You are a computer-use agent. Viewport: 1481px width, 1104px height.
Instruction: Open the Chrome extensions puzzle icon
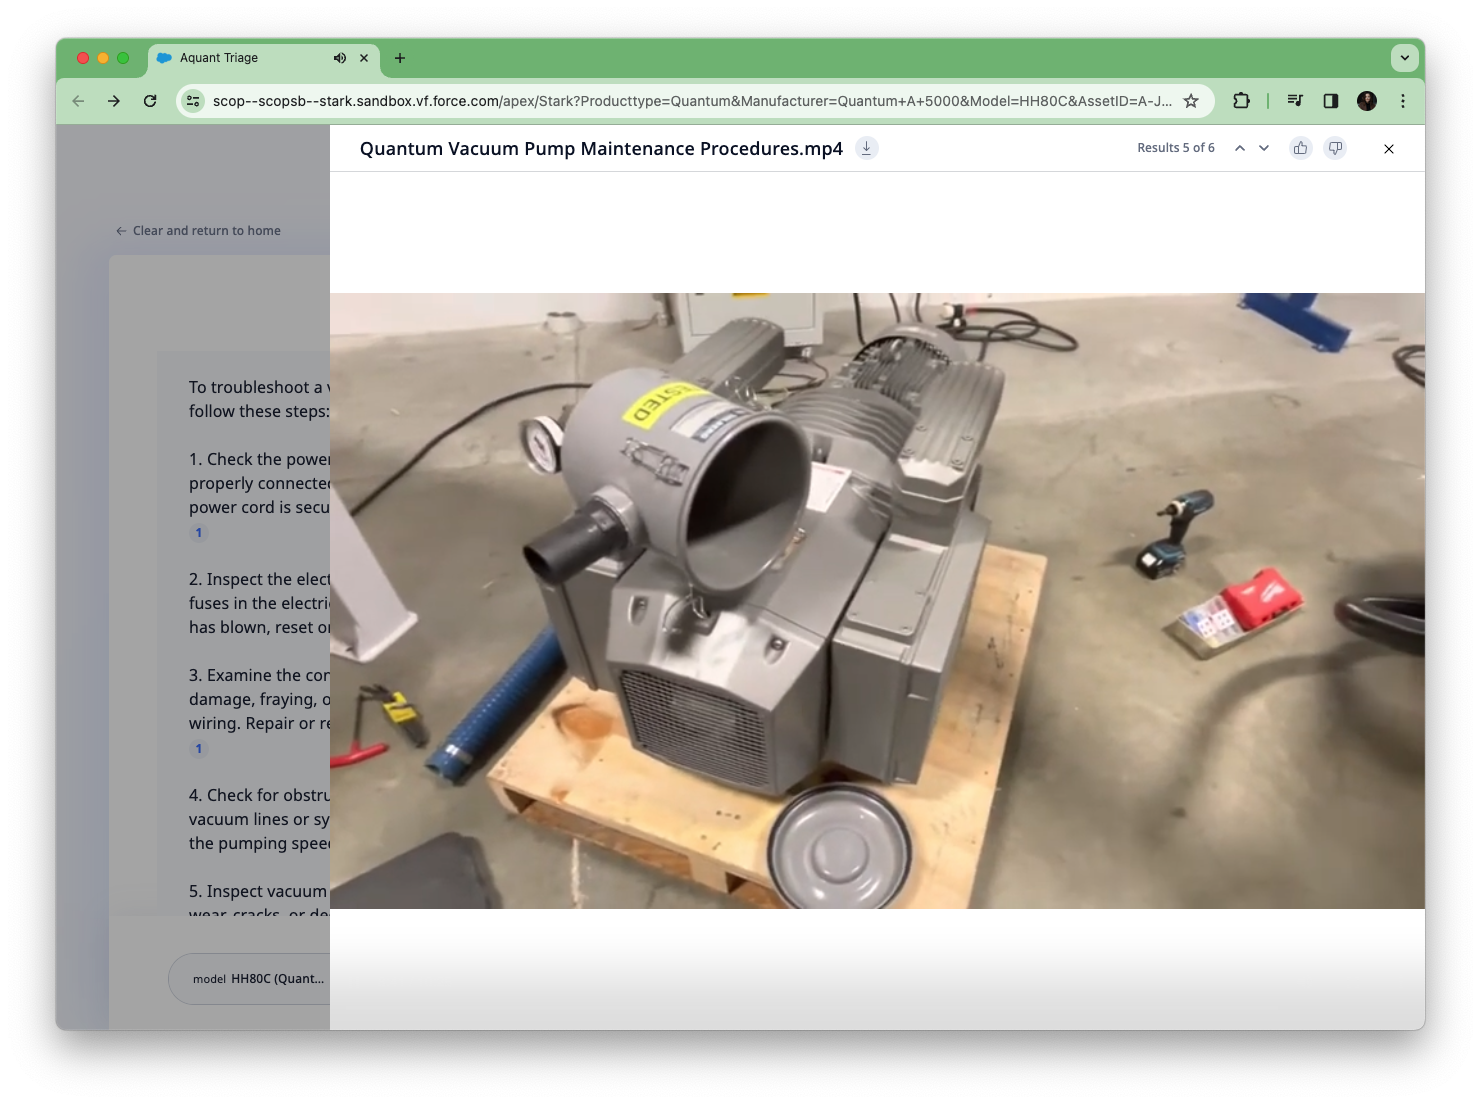(1241, 101)
